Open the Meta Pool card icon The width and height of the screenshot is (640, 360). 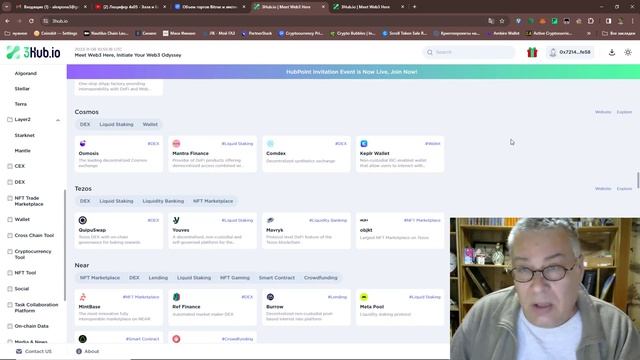(364, 297)
